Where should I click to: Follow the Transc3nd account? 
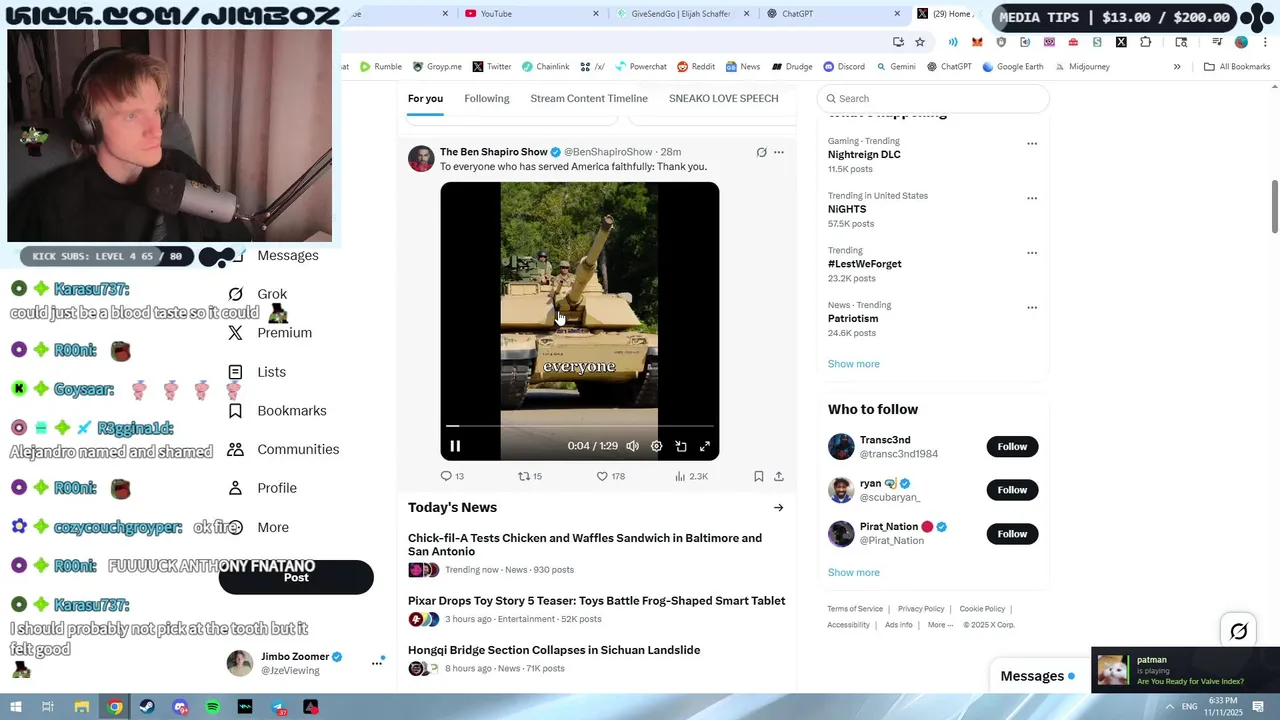pyautogui.click(x=1012, y=446)
